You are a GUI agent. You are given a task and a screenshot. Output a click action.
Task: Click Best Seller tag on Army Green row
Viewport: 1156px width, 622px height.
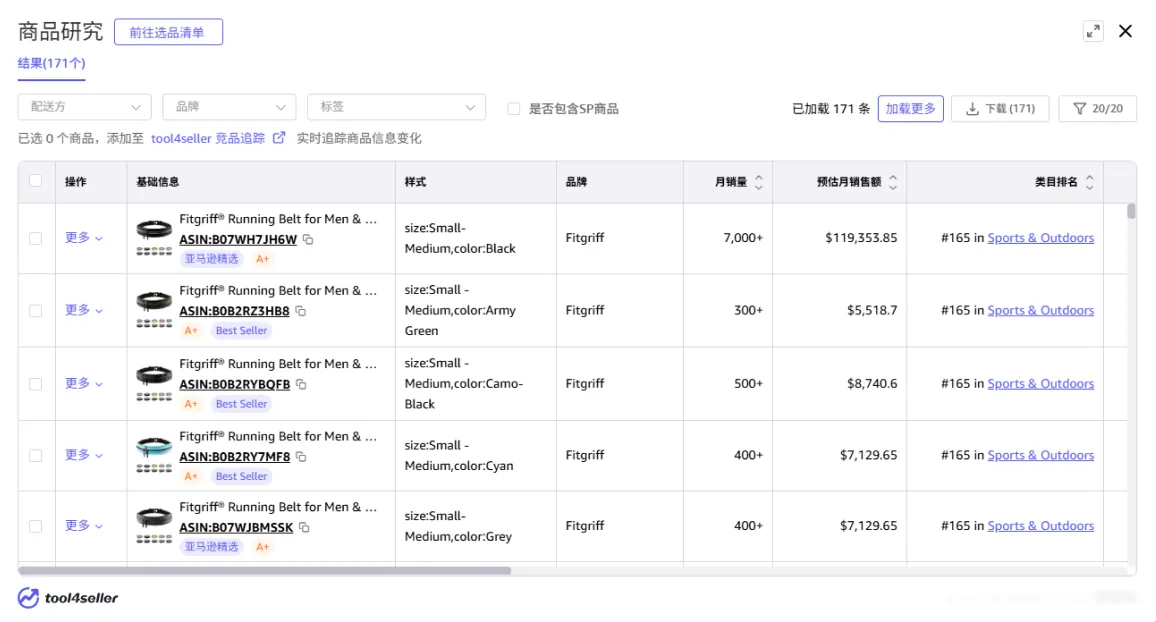[x=241, y=330]
